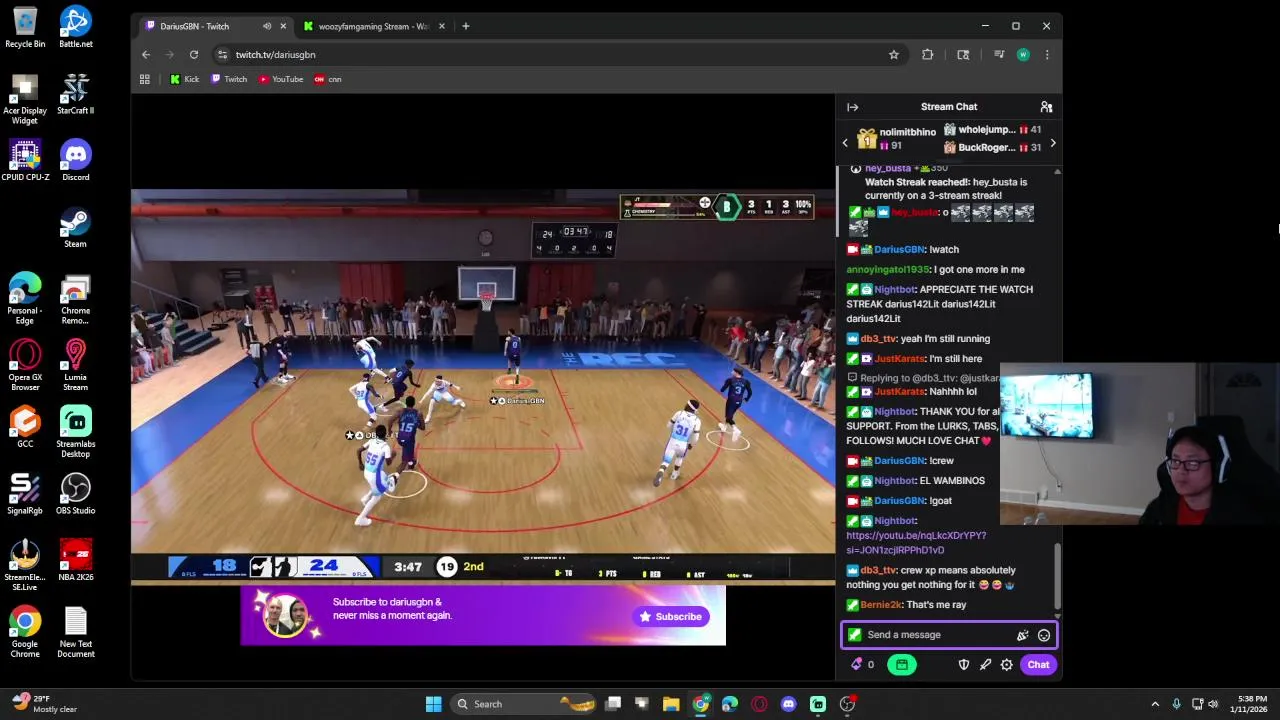
Task: Reload the Twitch page
Action: tap(194, 55)
